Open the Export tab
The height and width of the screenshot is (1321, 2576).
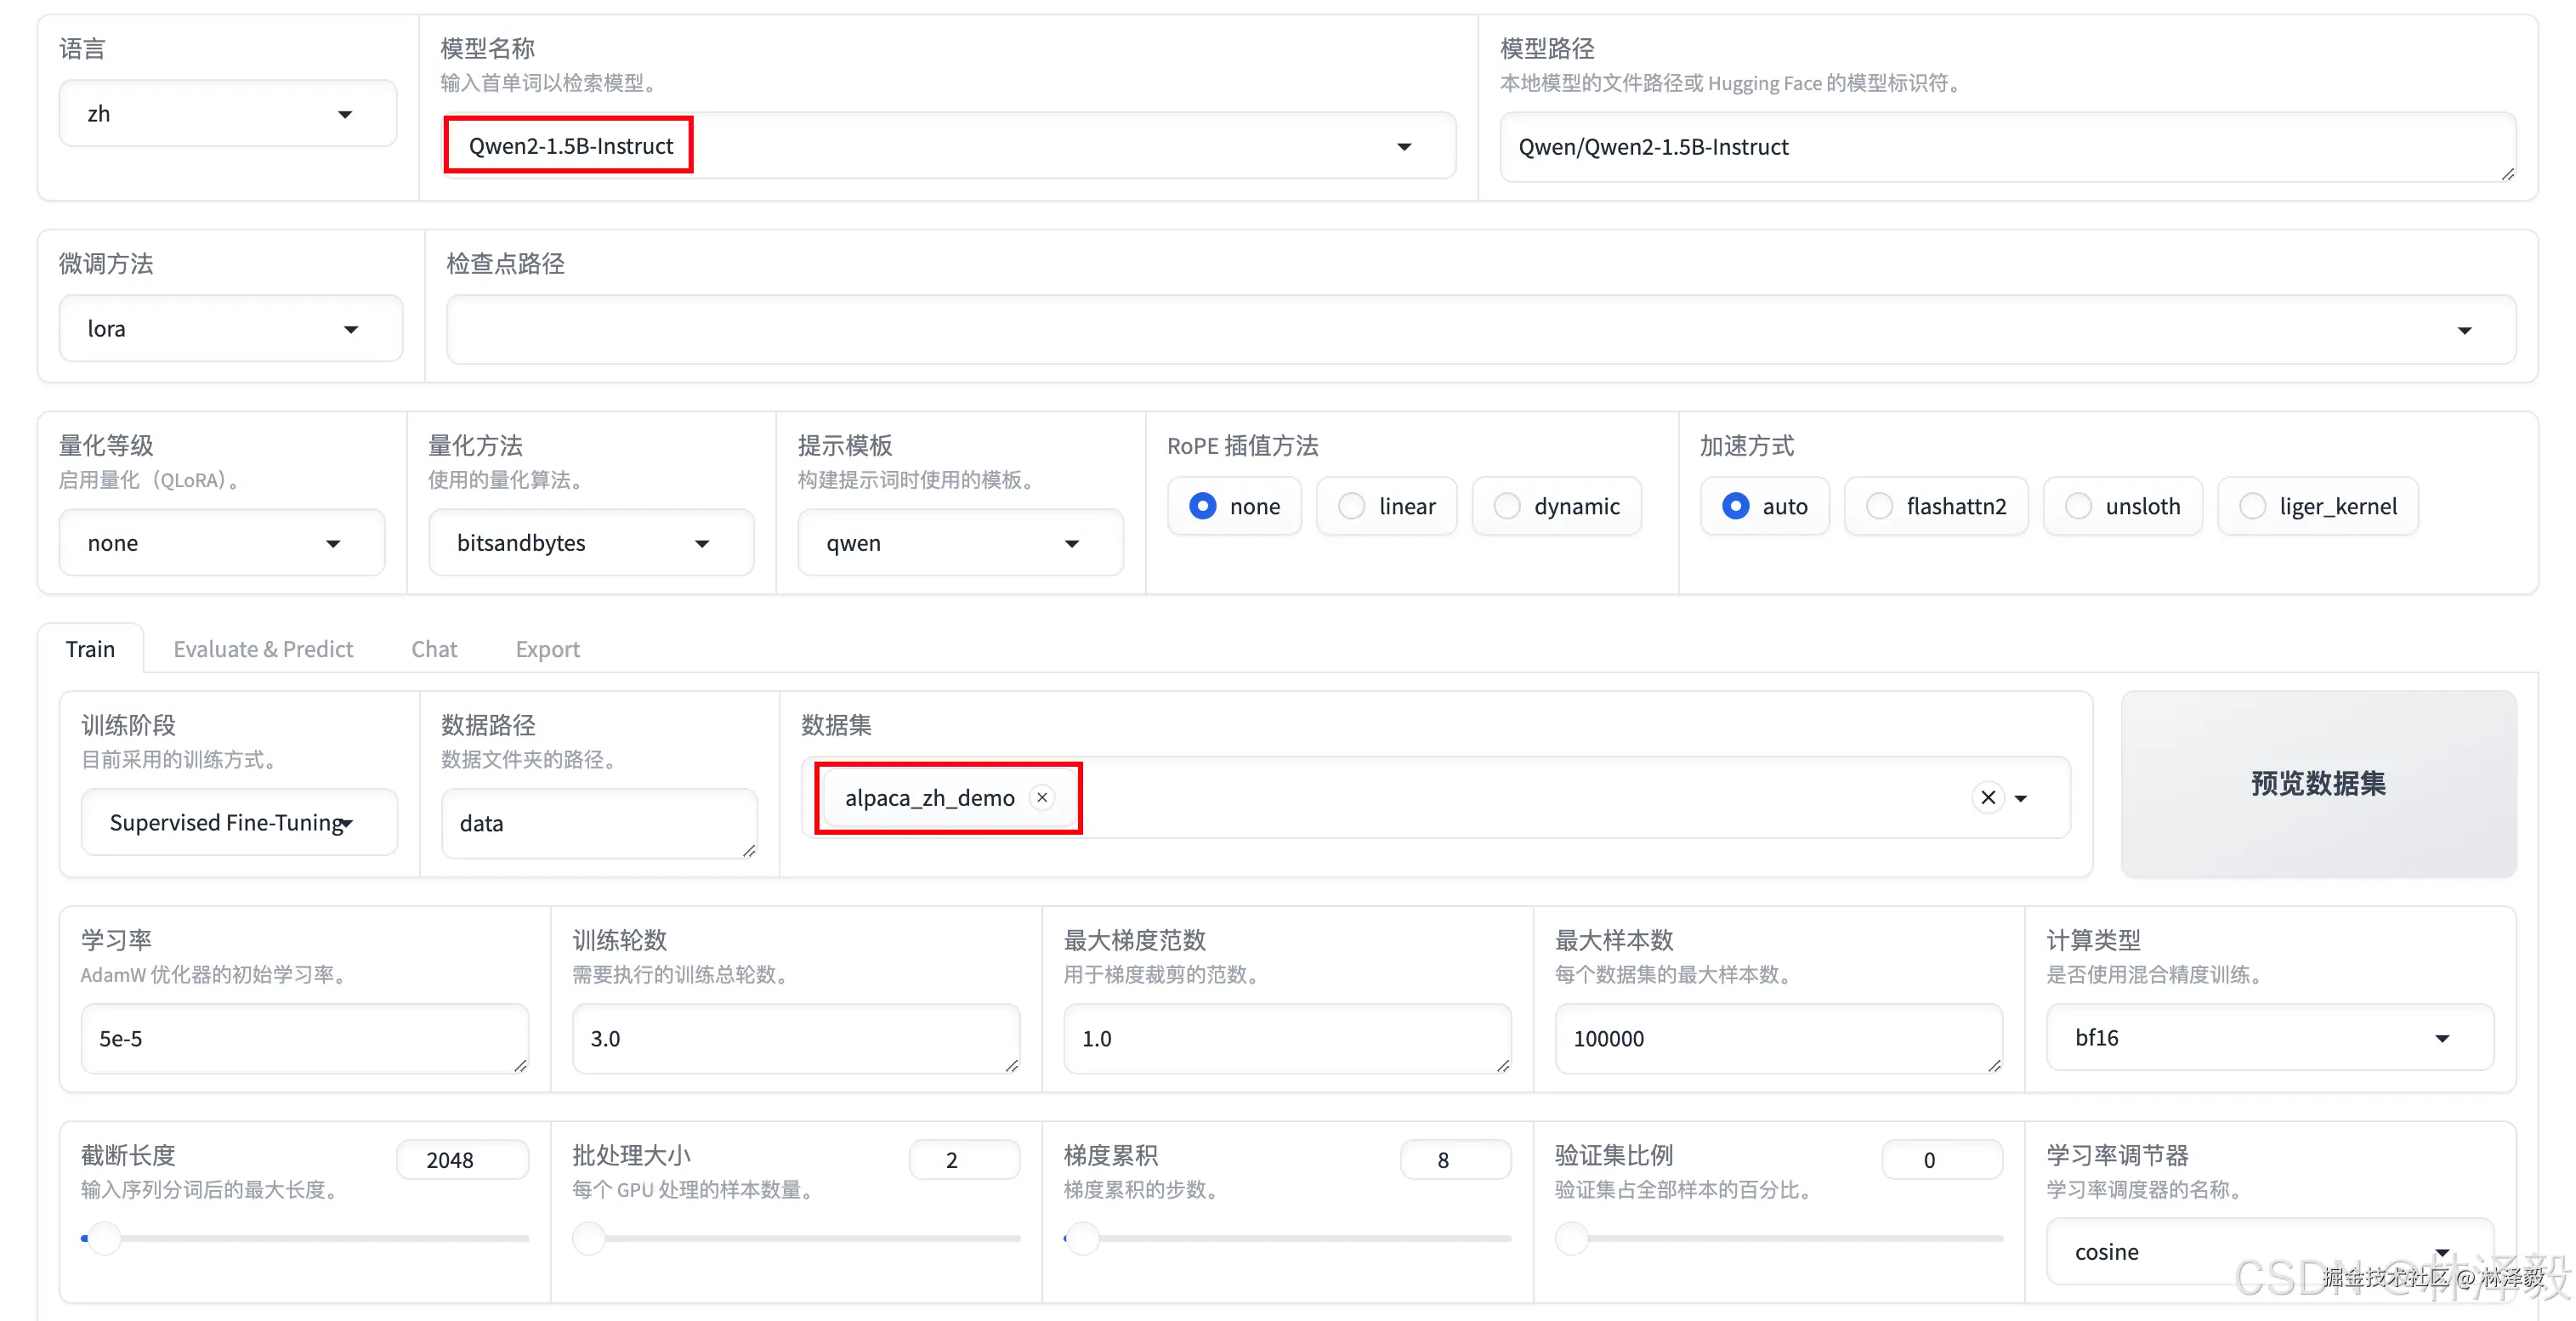[547, 648]
